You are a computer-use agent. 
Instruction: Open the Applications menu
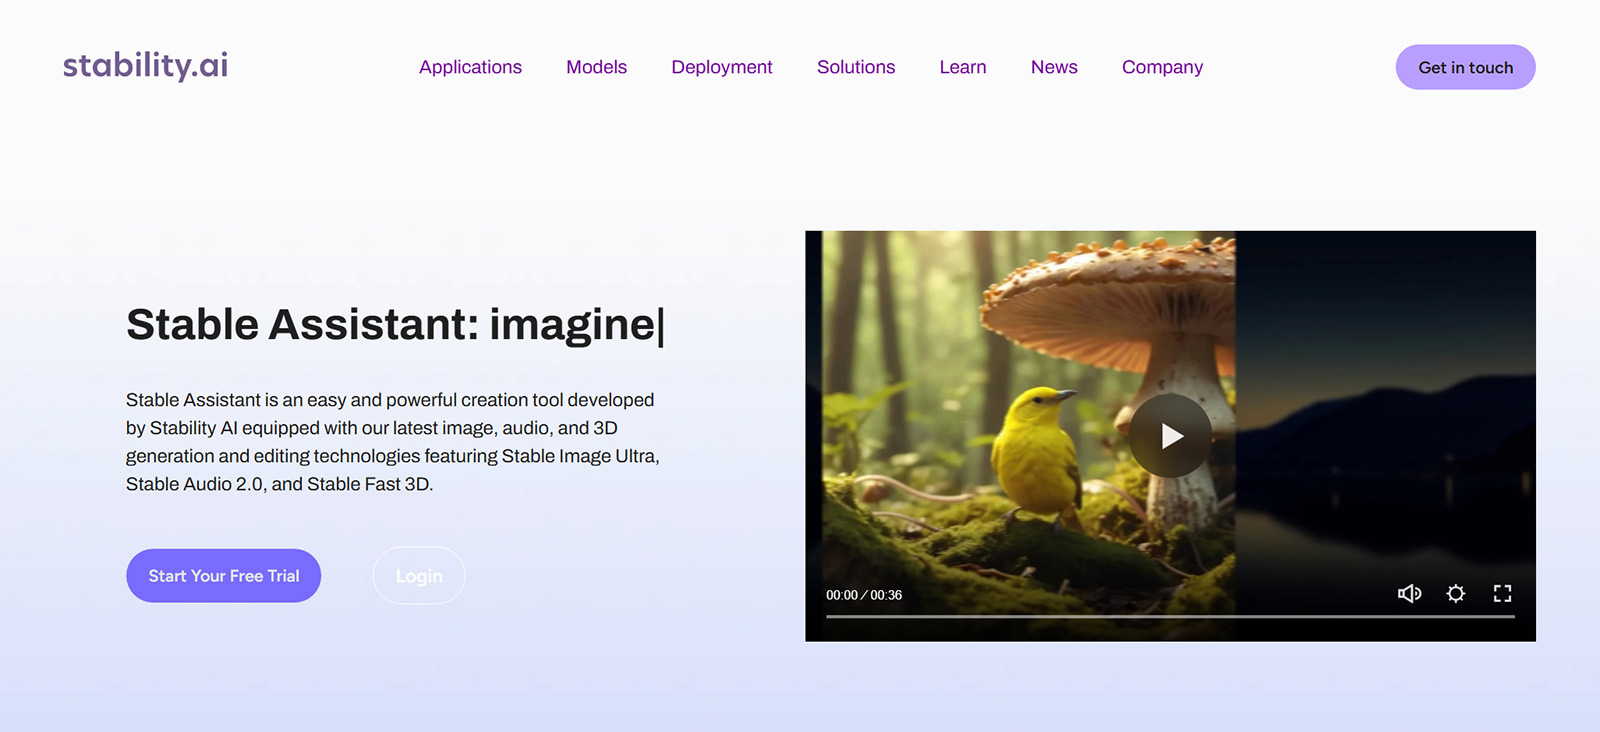coord(470,67)
